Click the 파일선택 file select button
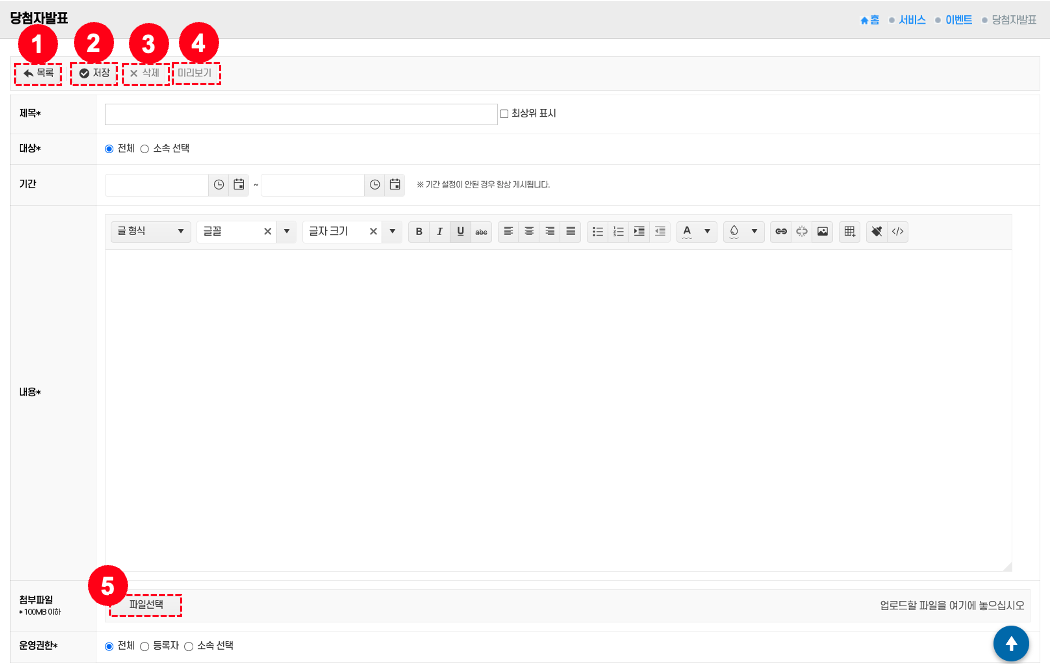Viewport: 1050px width, 665px height. [x=146, y=605]
